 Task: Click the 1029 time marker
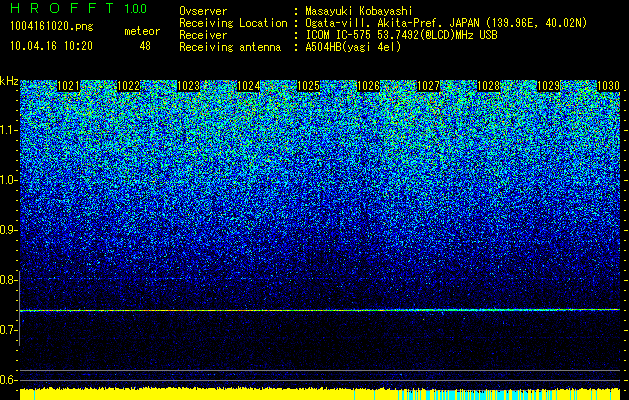(x=548, y=86)
